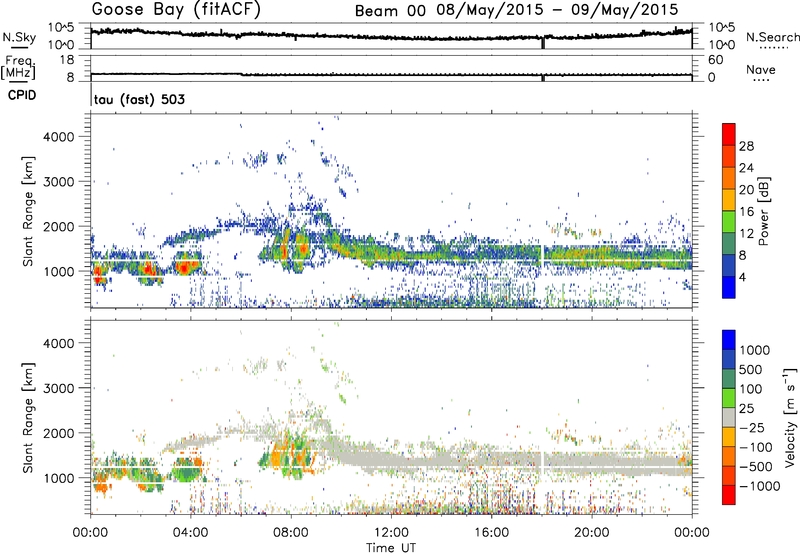Click the 28 value on power colorbar
Image resolution: width=800 pixels, height=554 pixels.
[746, 146]
